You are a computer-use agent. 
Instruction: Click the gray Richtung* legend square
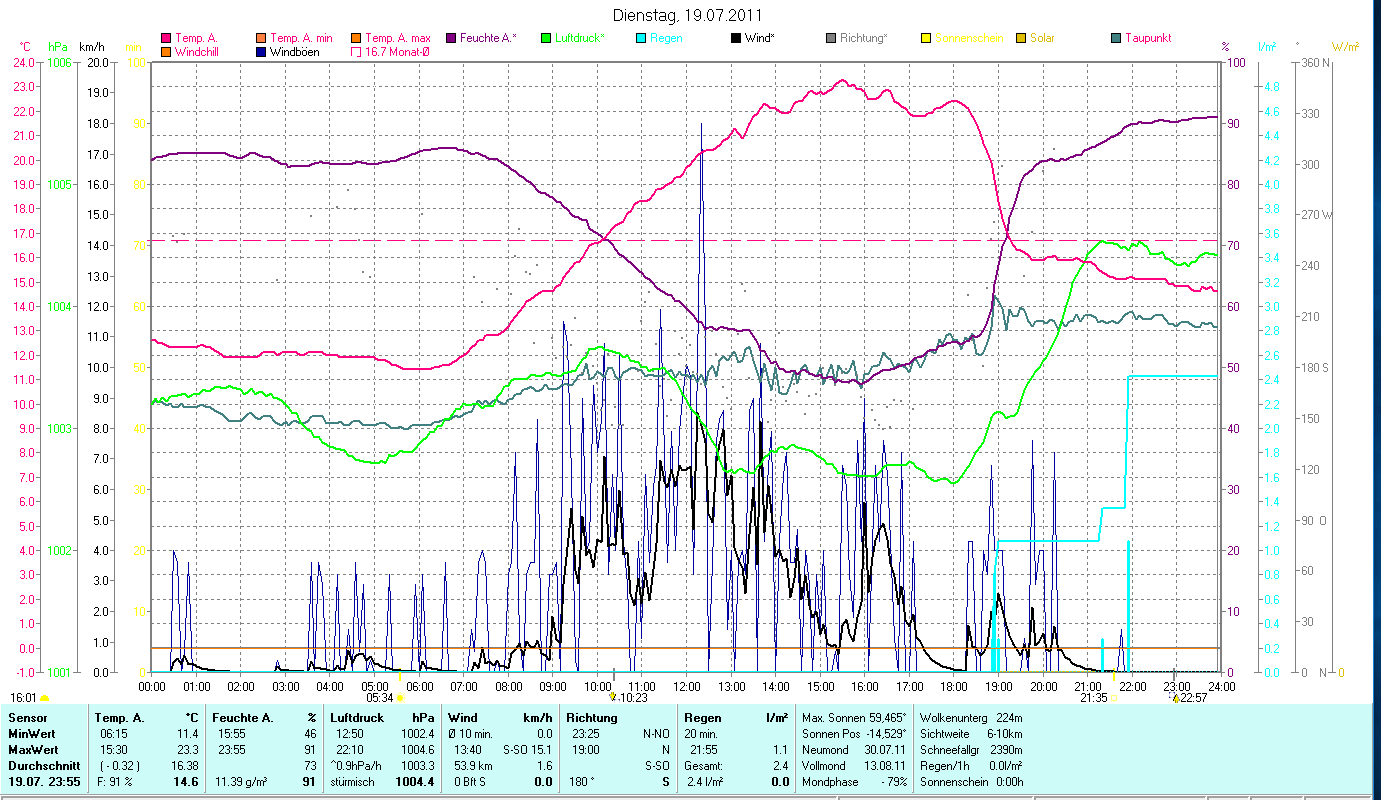tap(831, 38)
